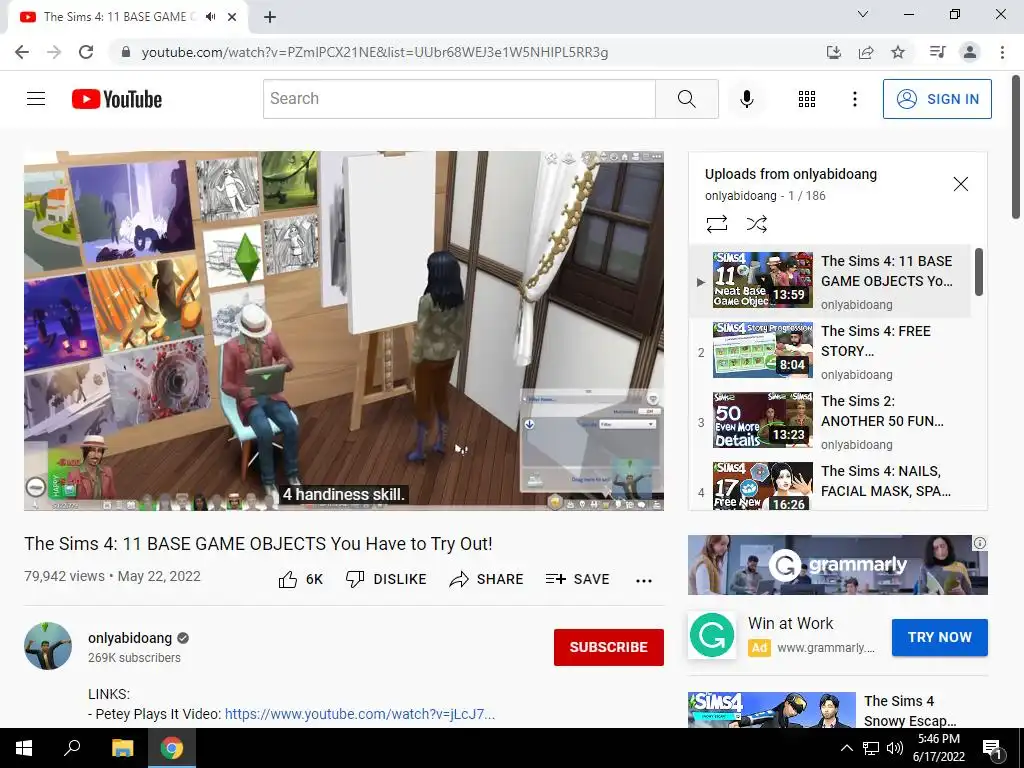Image resolution: width=1024 pixels, height=768 pixels.
Task: Open 'Uploads from onlyabidoang' playlist title
Action: (x=791, y=174)
